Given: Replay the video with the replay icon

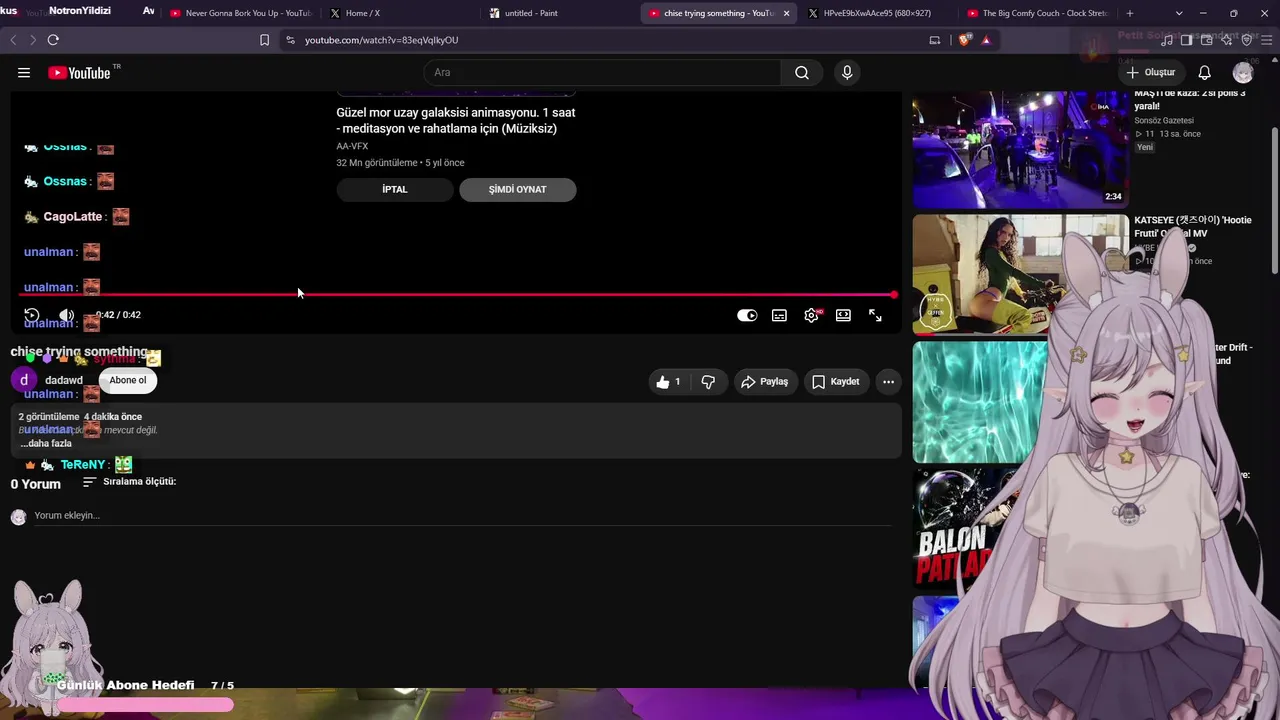Looking at the screenshot, I should [32, 315].
